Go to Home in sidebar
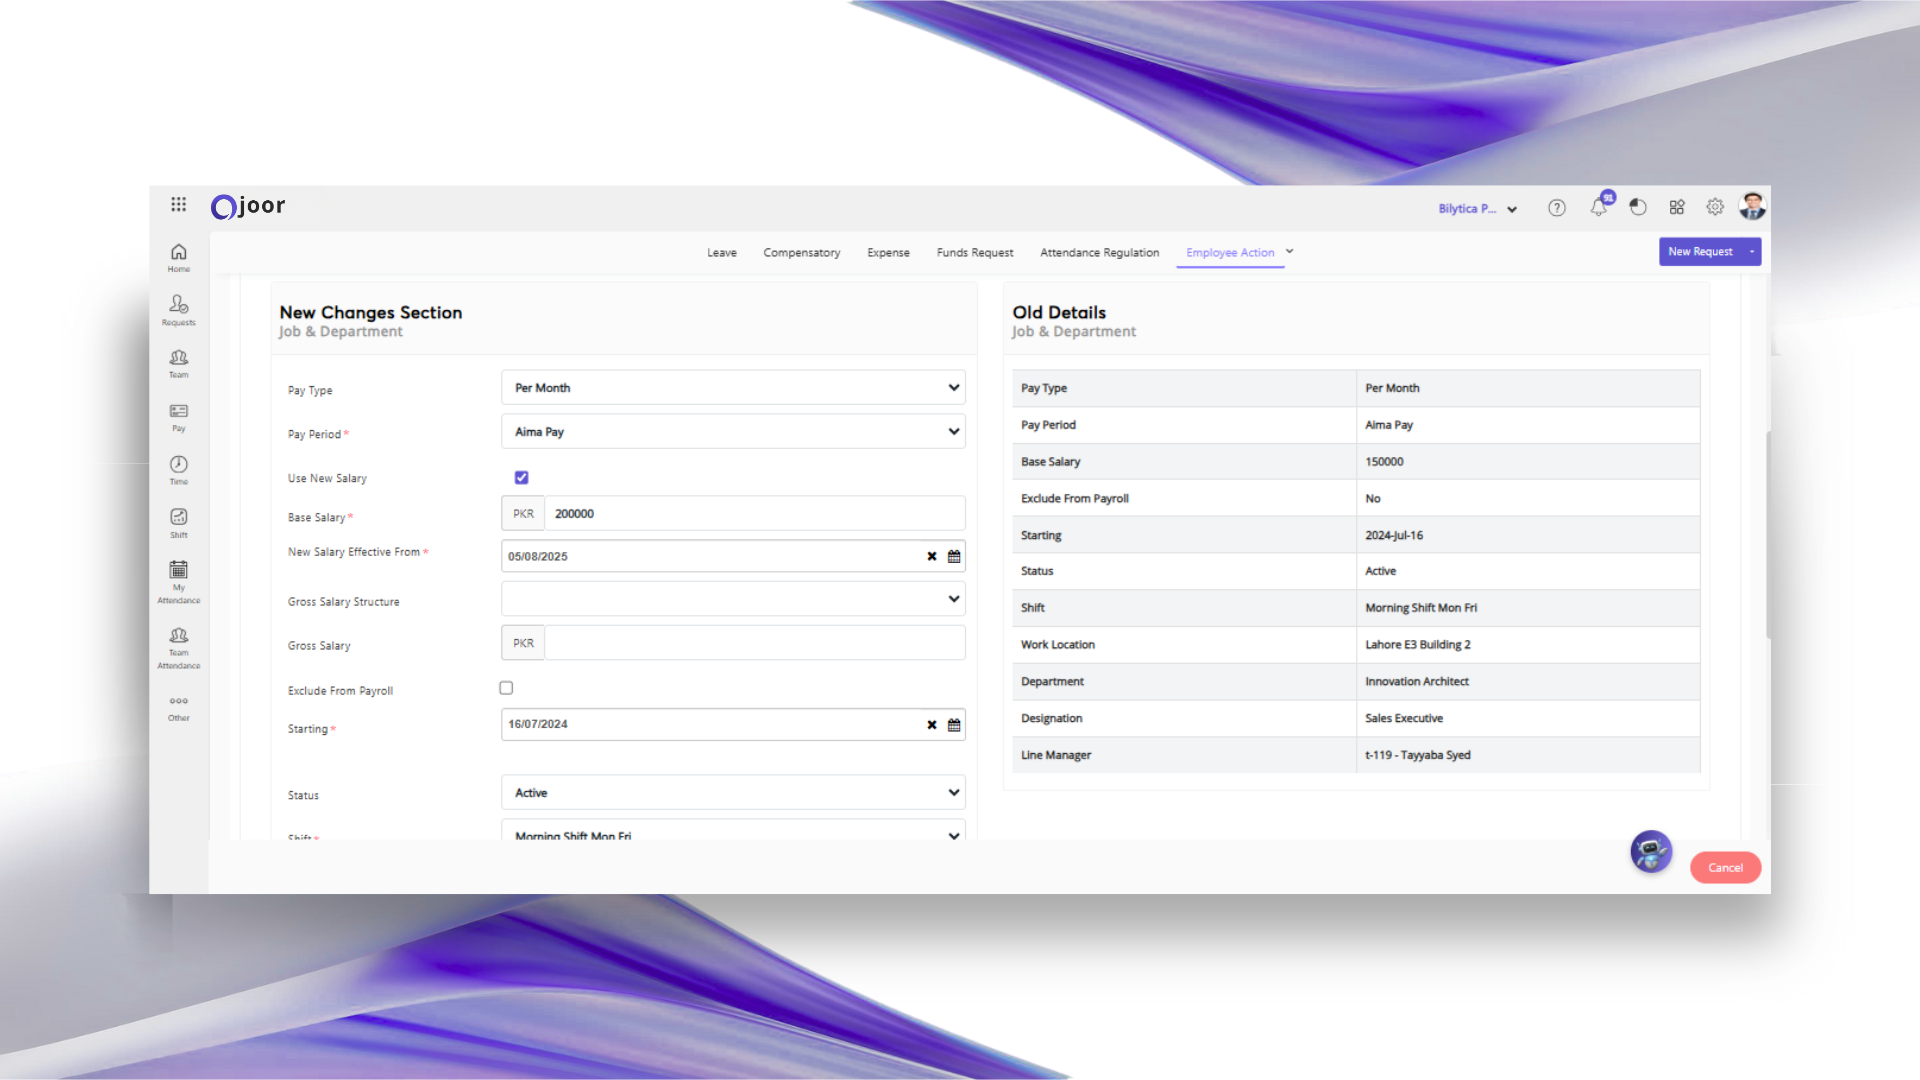Image resolution: width=1920 pixels, height=1080 pixels. click(178, 256)
